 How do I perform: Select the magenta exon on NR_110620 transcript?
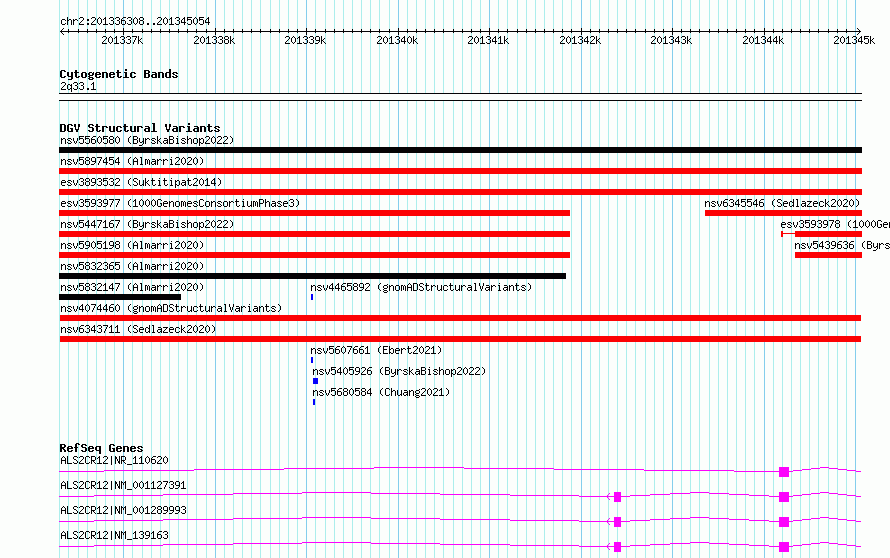tap(784, 472)
